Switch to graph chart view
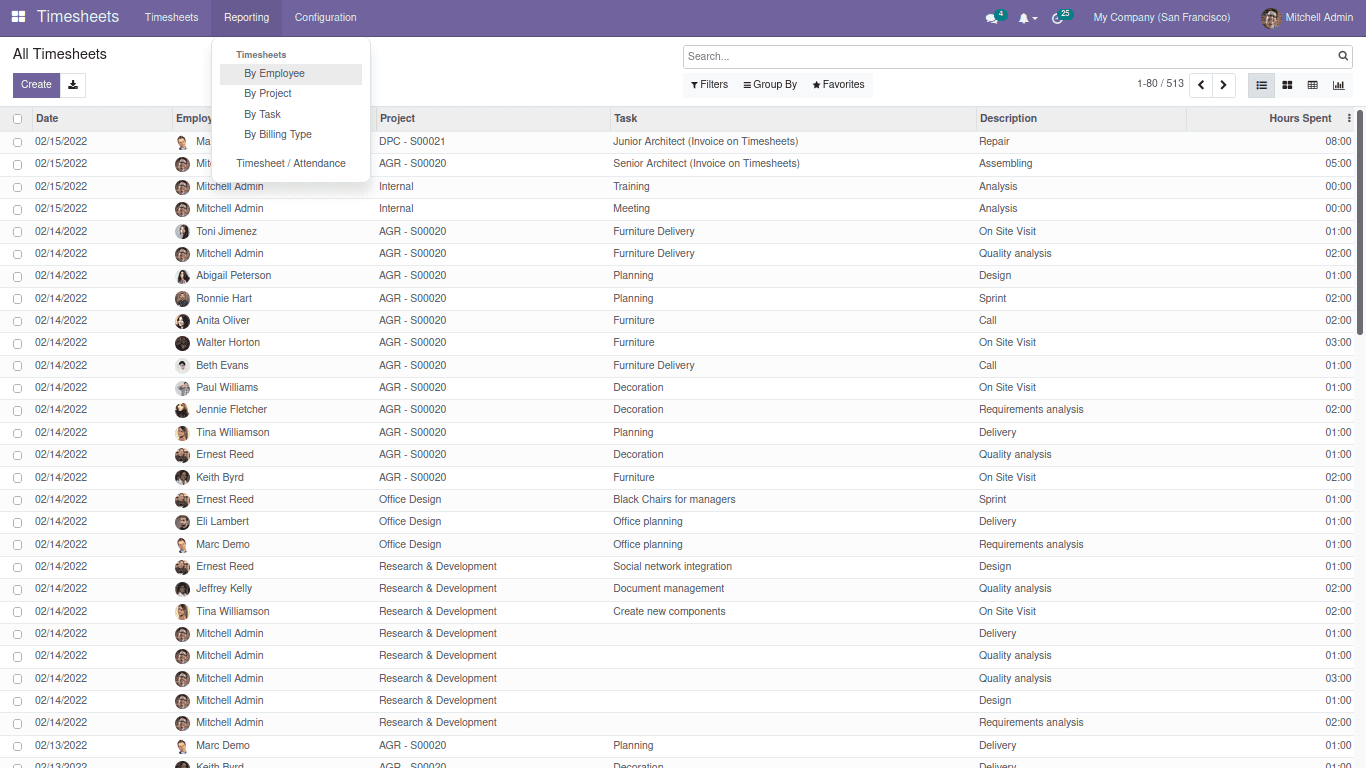The image size is (1366, 768). click(1338, 86)
